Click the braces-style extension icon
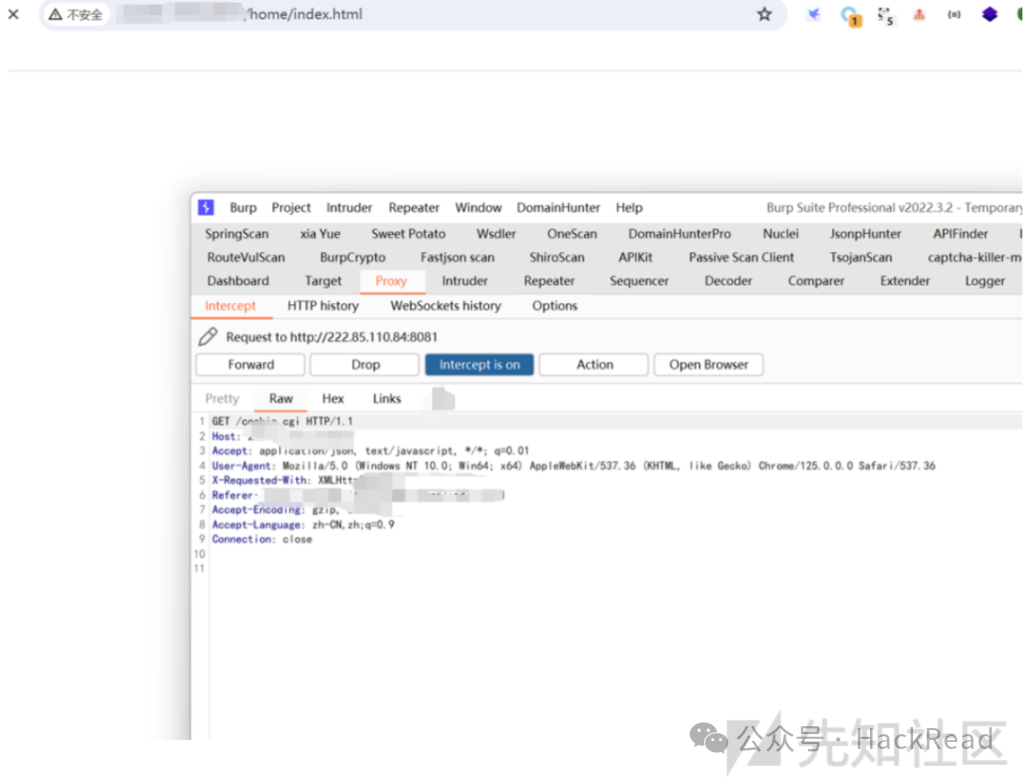 [x=954, y=14]
